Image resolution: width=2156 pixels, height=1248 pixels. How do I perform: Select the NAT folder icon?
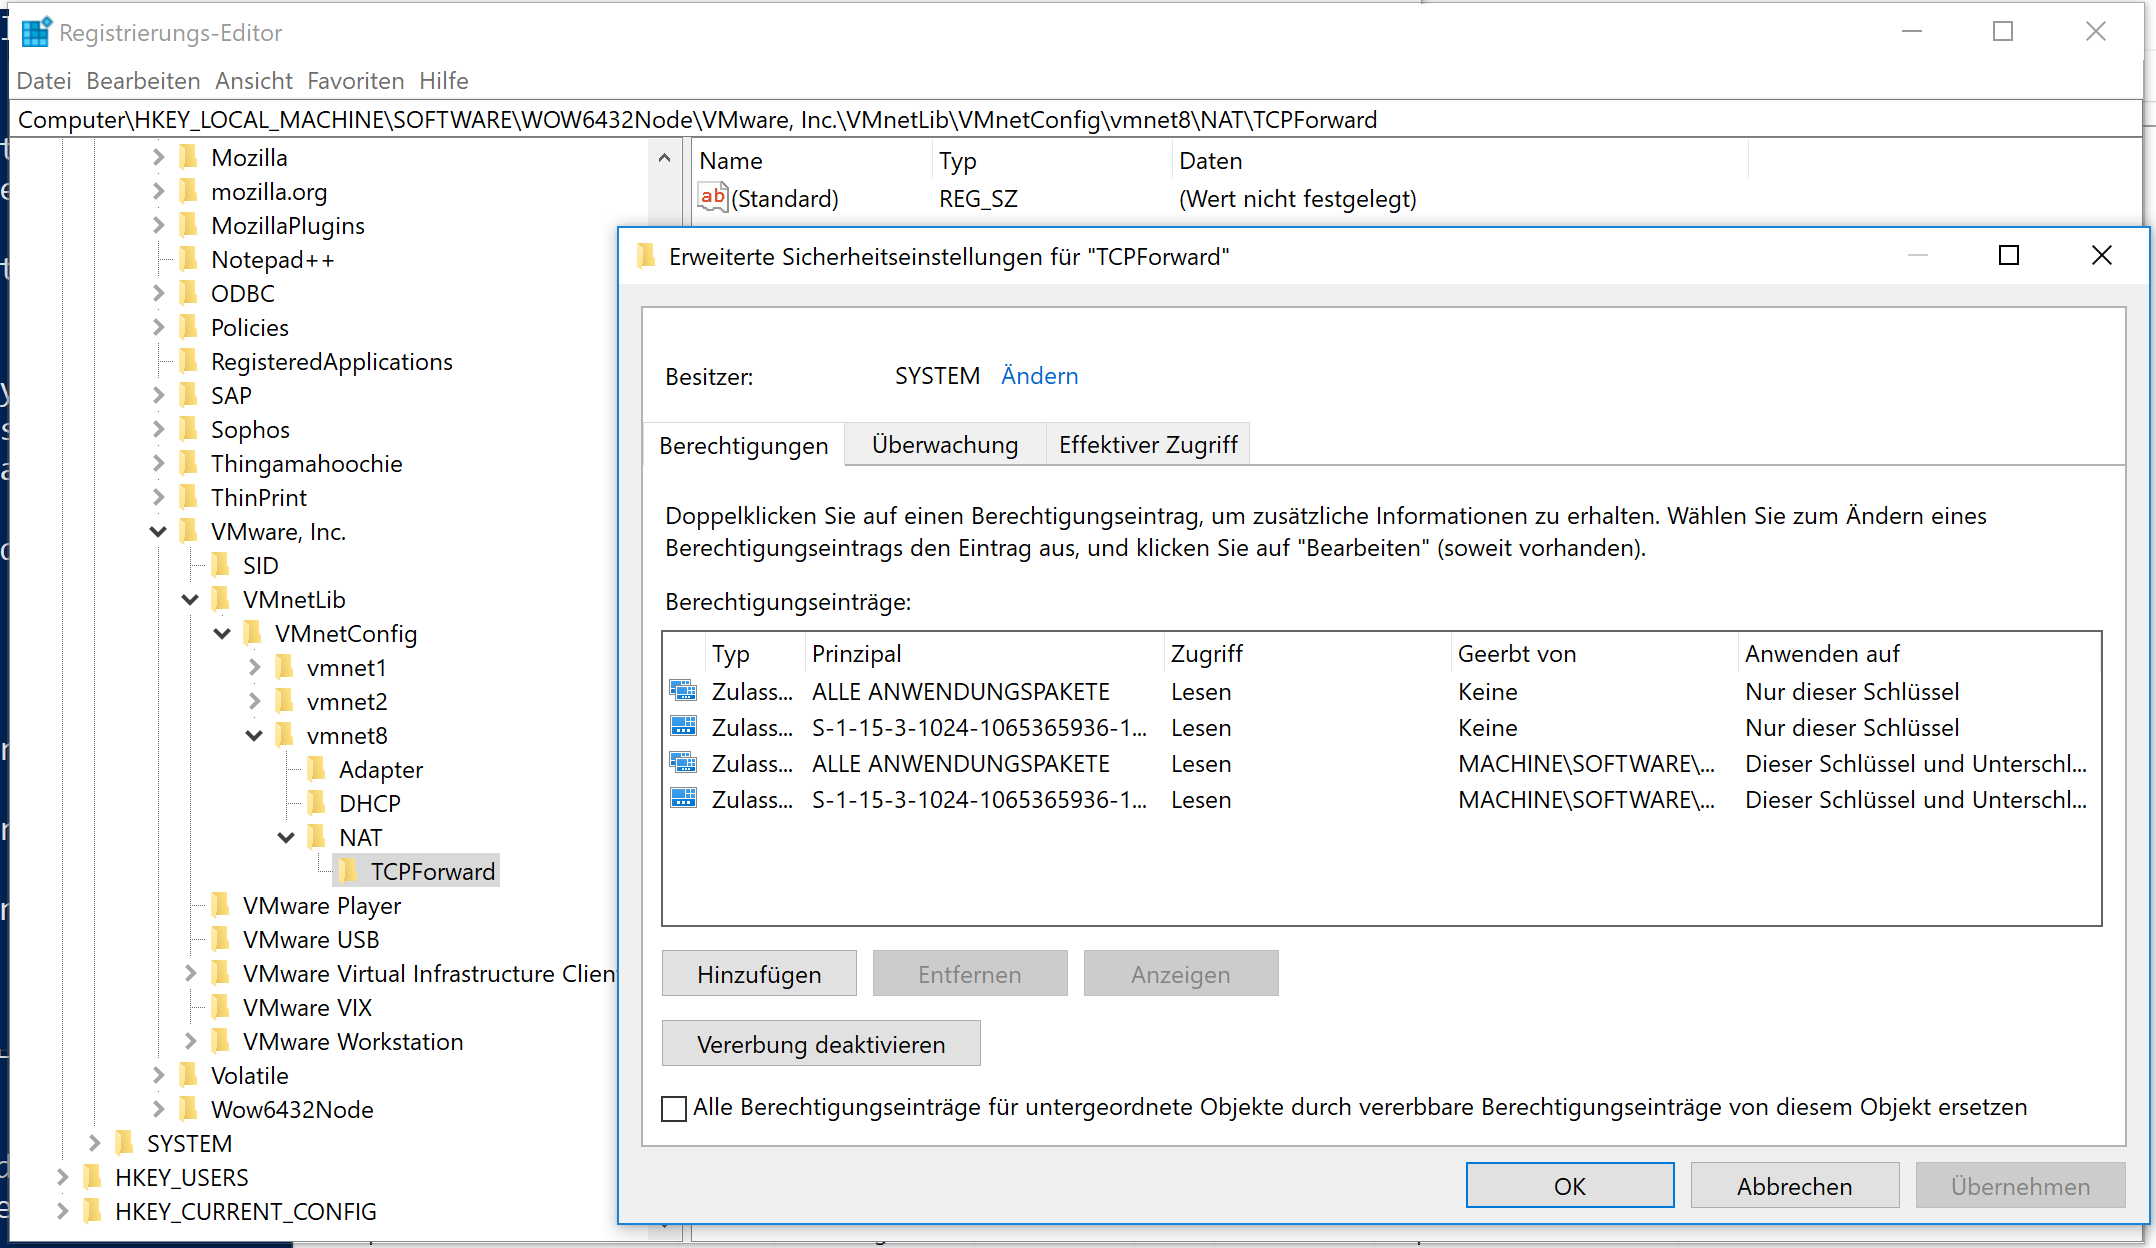[318, 837]
